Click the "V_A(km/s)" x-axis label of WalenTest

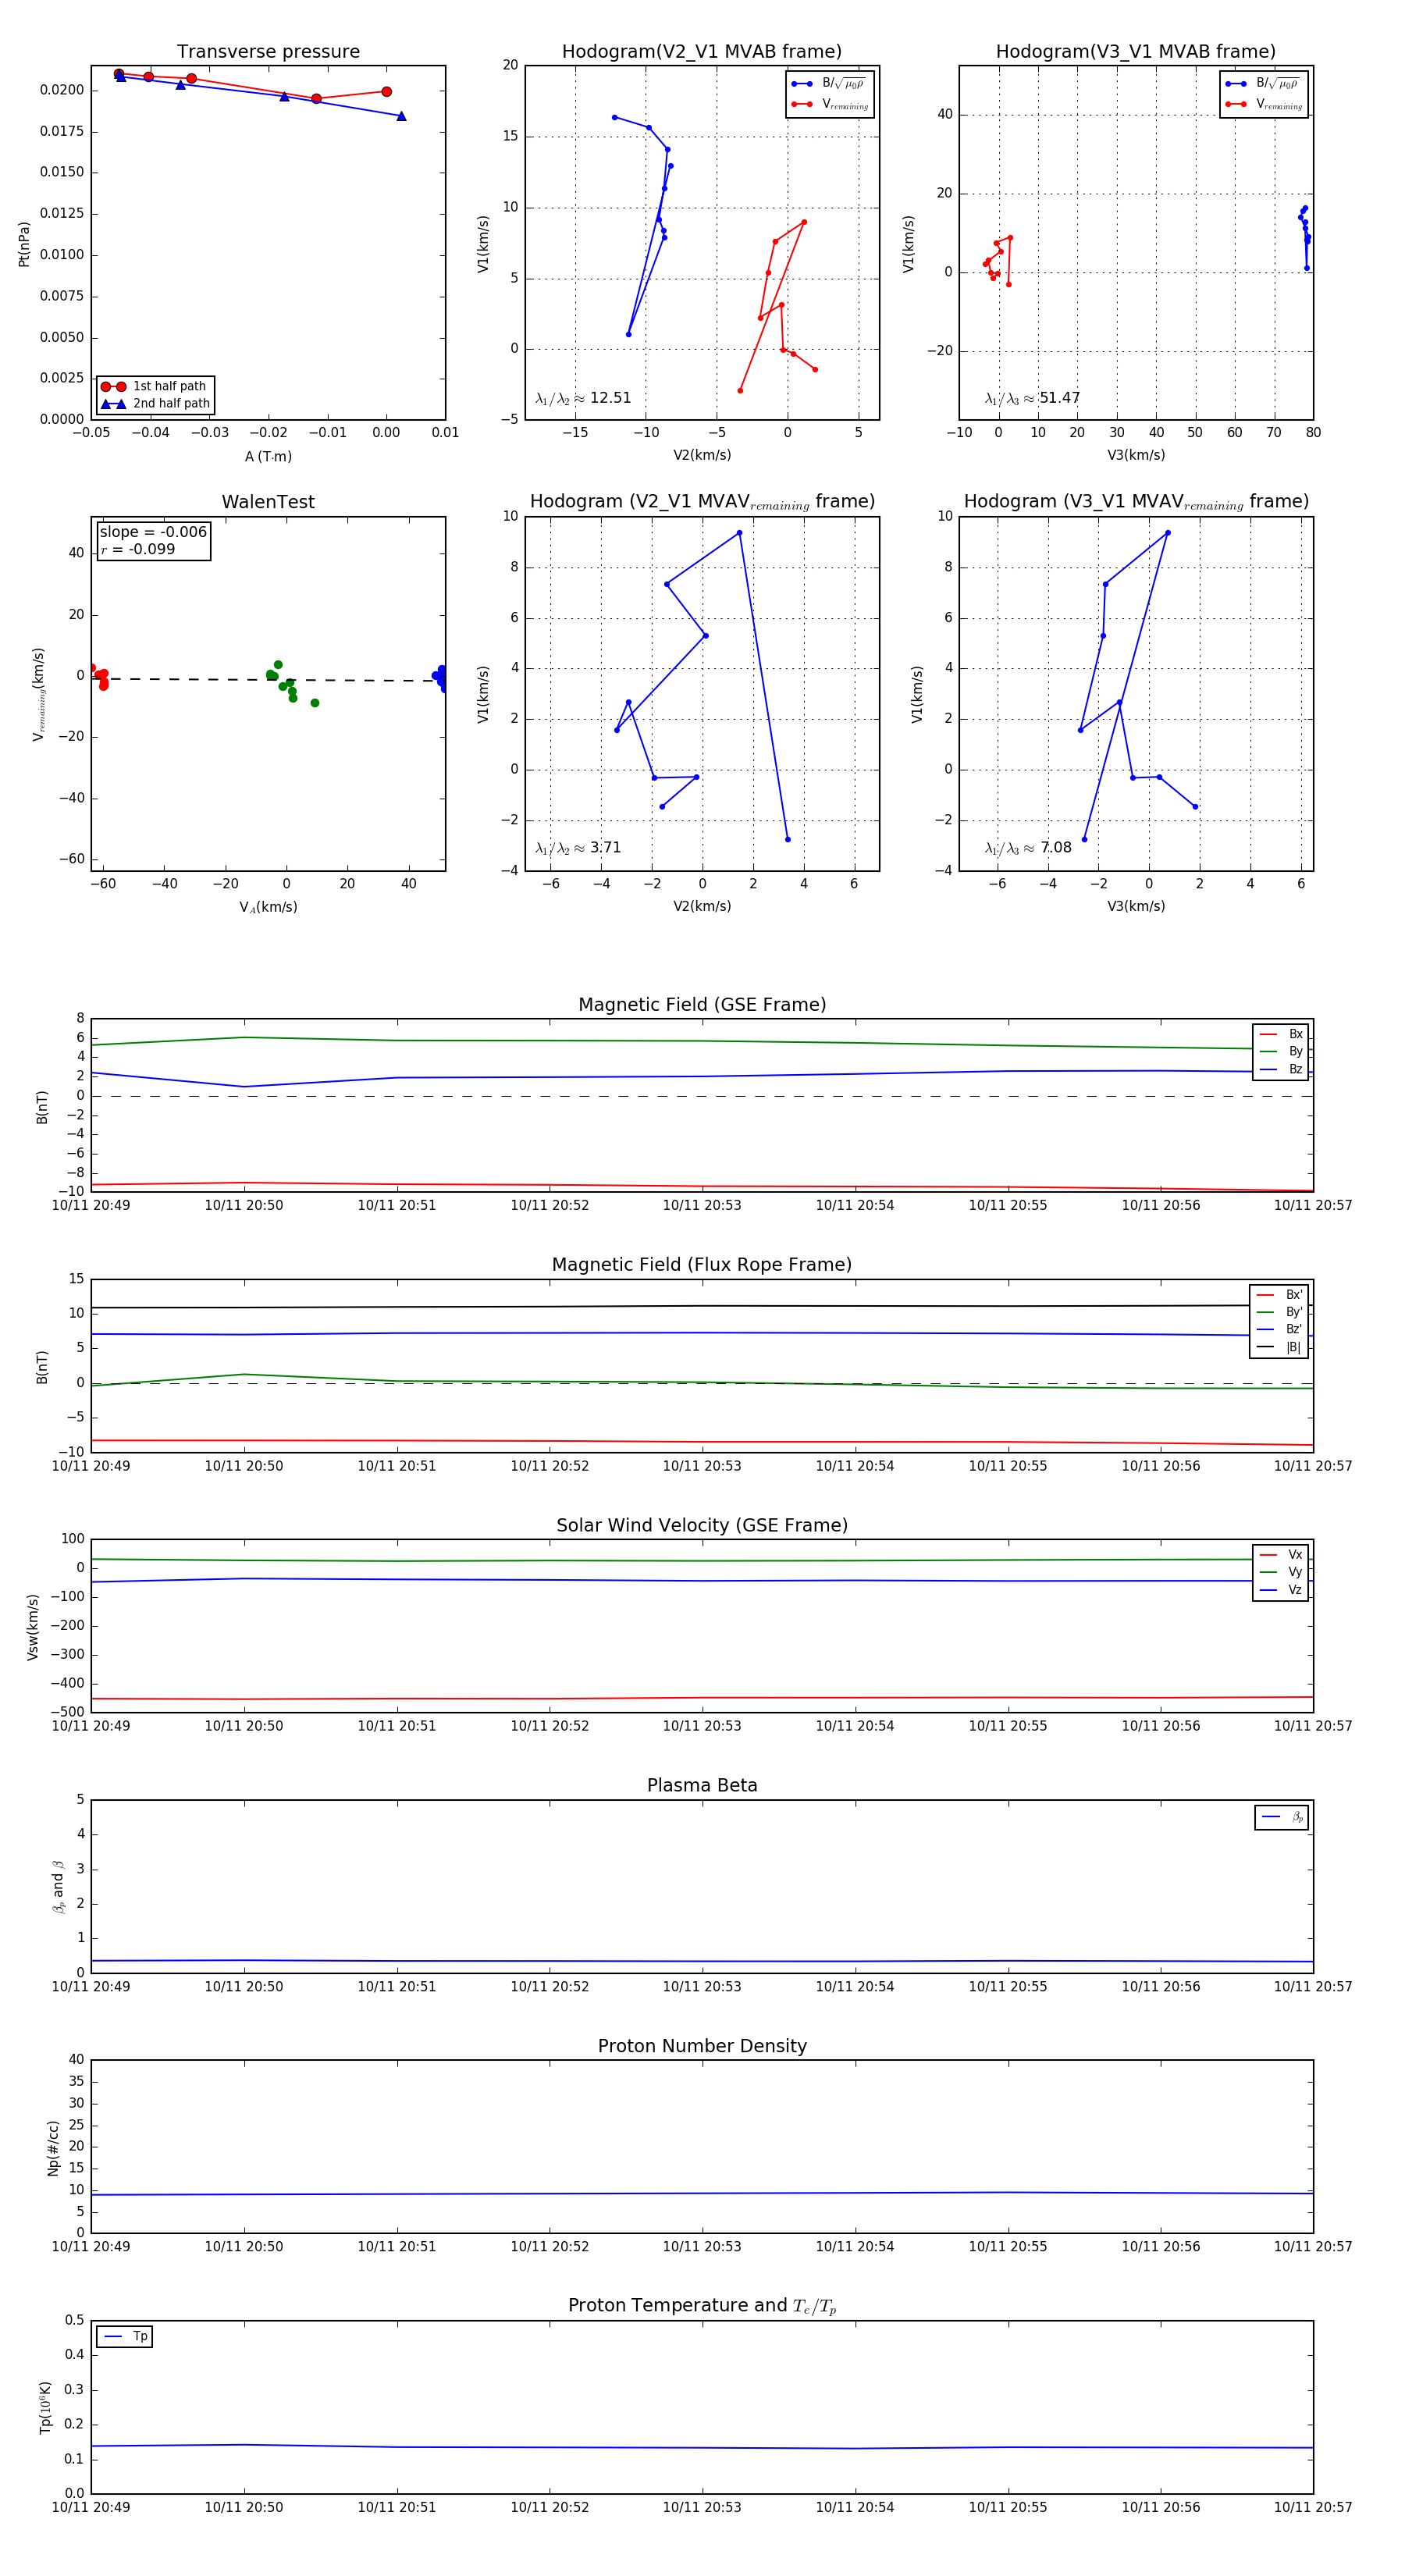[x=268, y=907]
